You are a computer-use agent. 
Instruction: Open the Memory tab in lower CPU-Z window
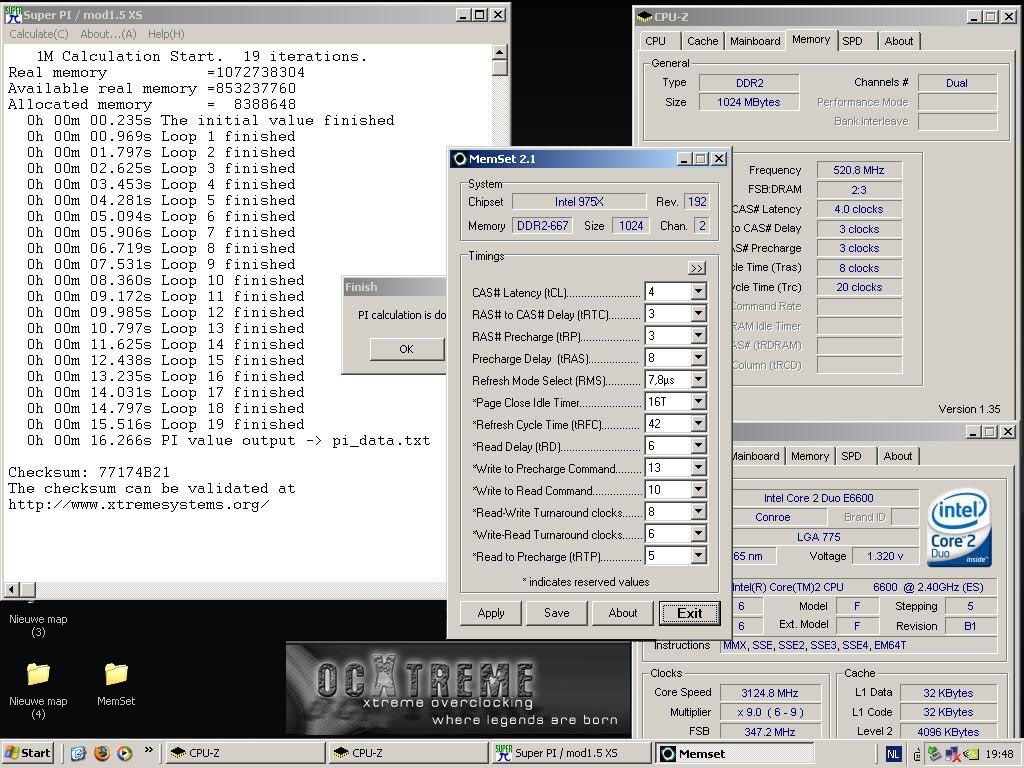tap(810, 456)
